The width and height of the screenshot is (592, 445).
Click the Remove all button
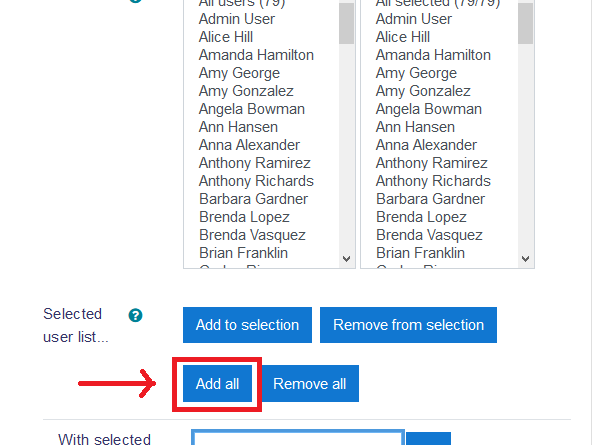310,383
